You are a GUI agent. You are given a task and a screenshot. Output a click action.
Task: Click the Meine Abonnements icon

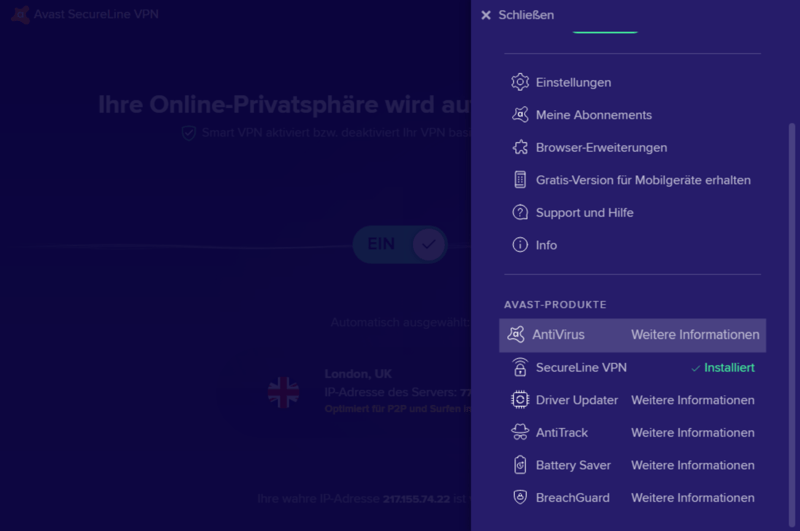click(520, 115)
